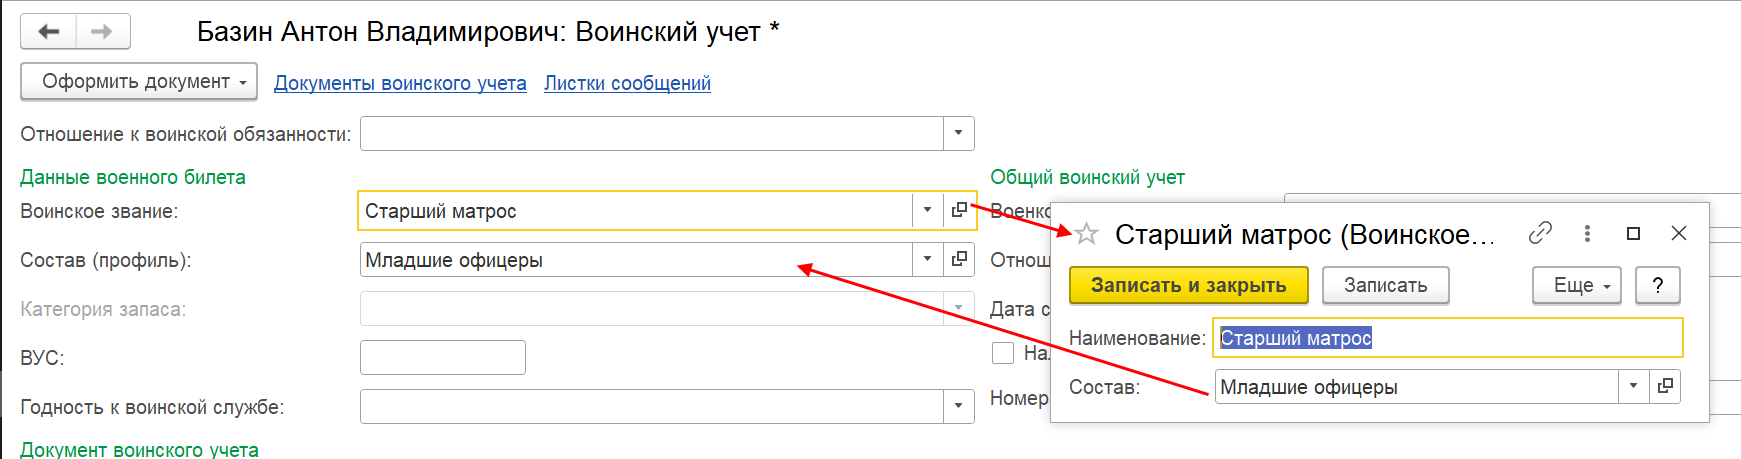Expand Отношение к воинской обязанности dropdown
Image resolution: width=1741 pixels, height=459 pixels.
point(958,133)
